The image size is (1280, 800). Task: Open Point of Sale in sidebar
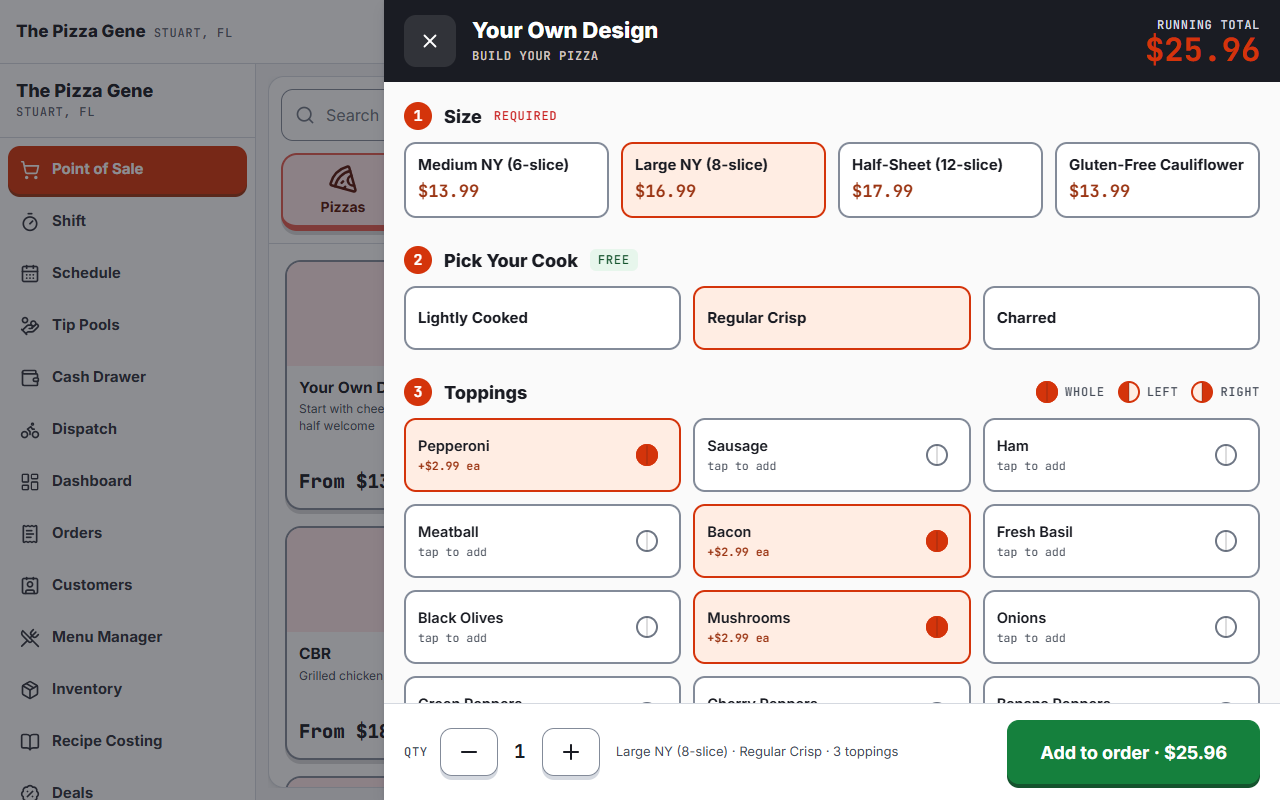(x=127, y=170)
